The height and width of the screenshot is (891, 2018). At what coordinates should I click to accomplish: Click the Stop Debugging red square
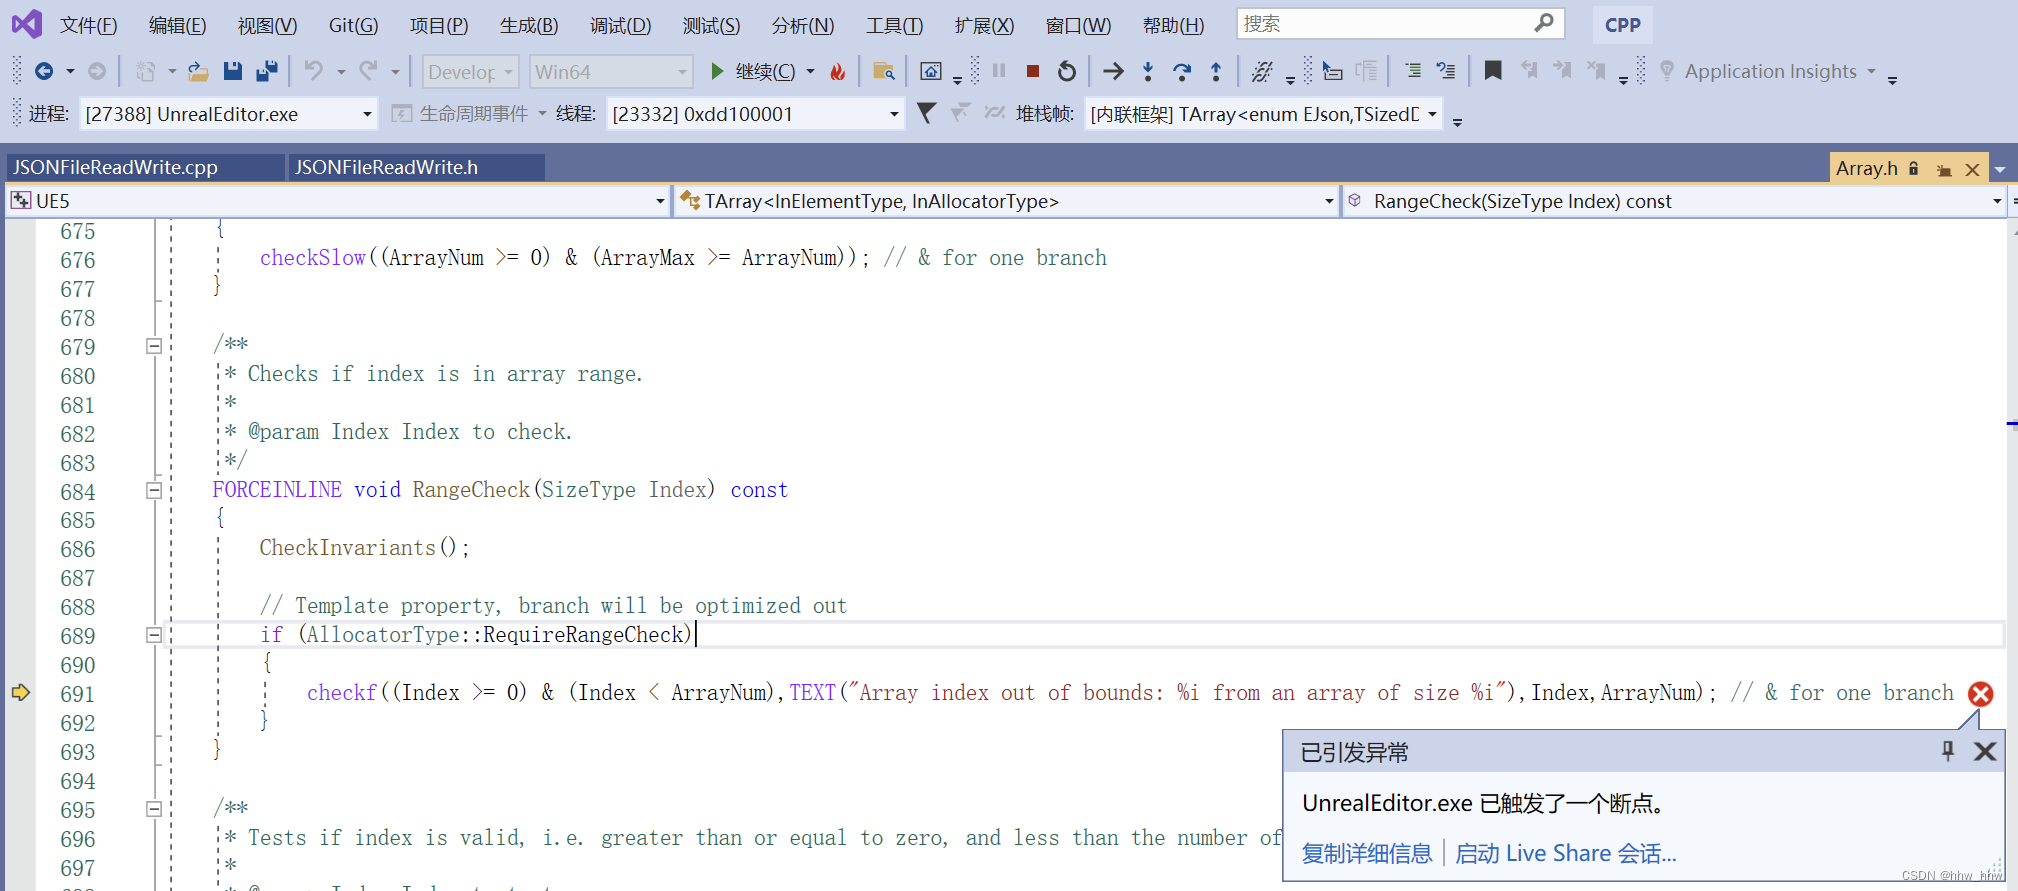click(1033, 71)
